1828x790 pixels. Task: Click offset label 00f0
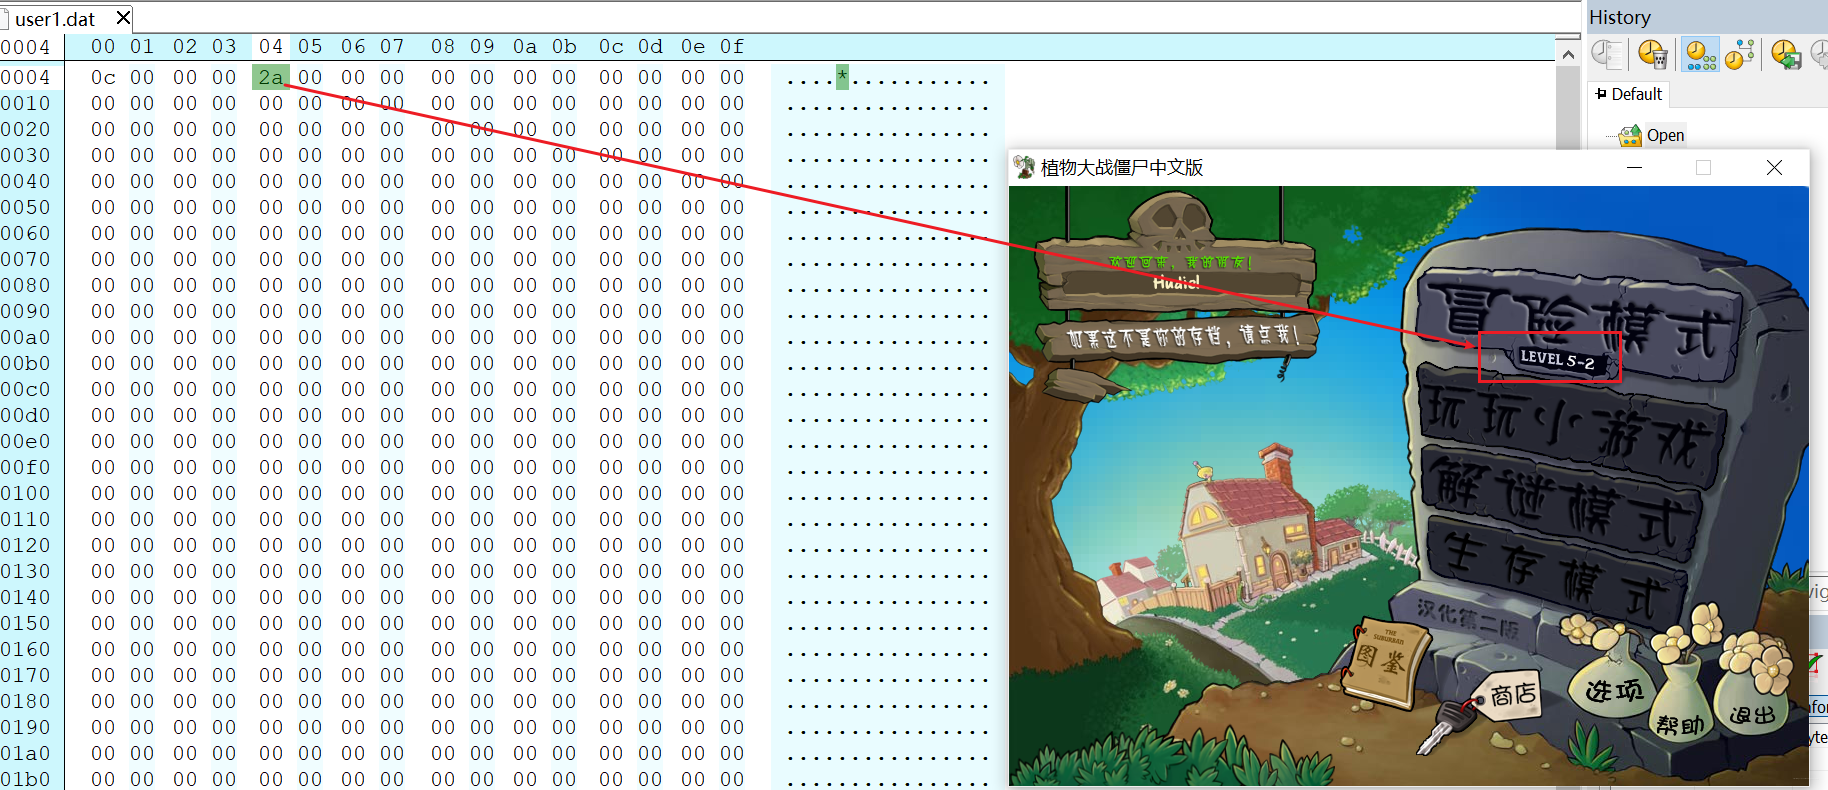pos(25,467)
